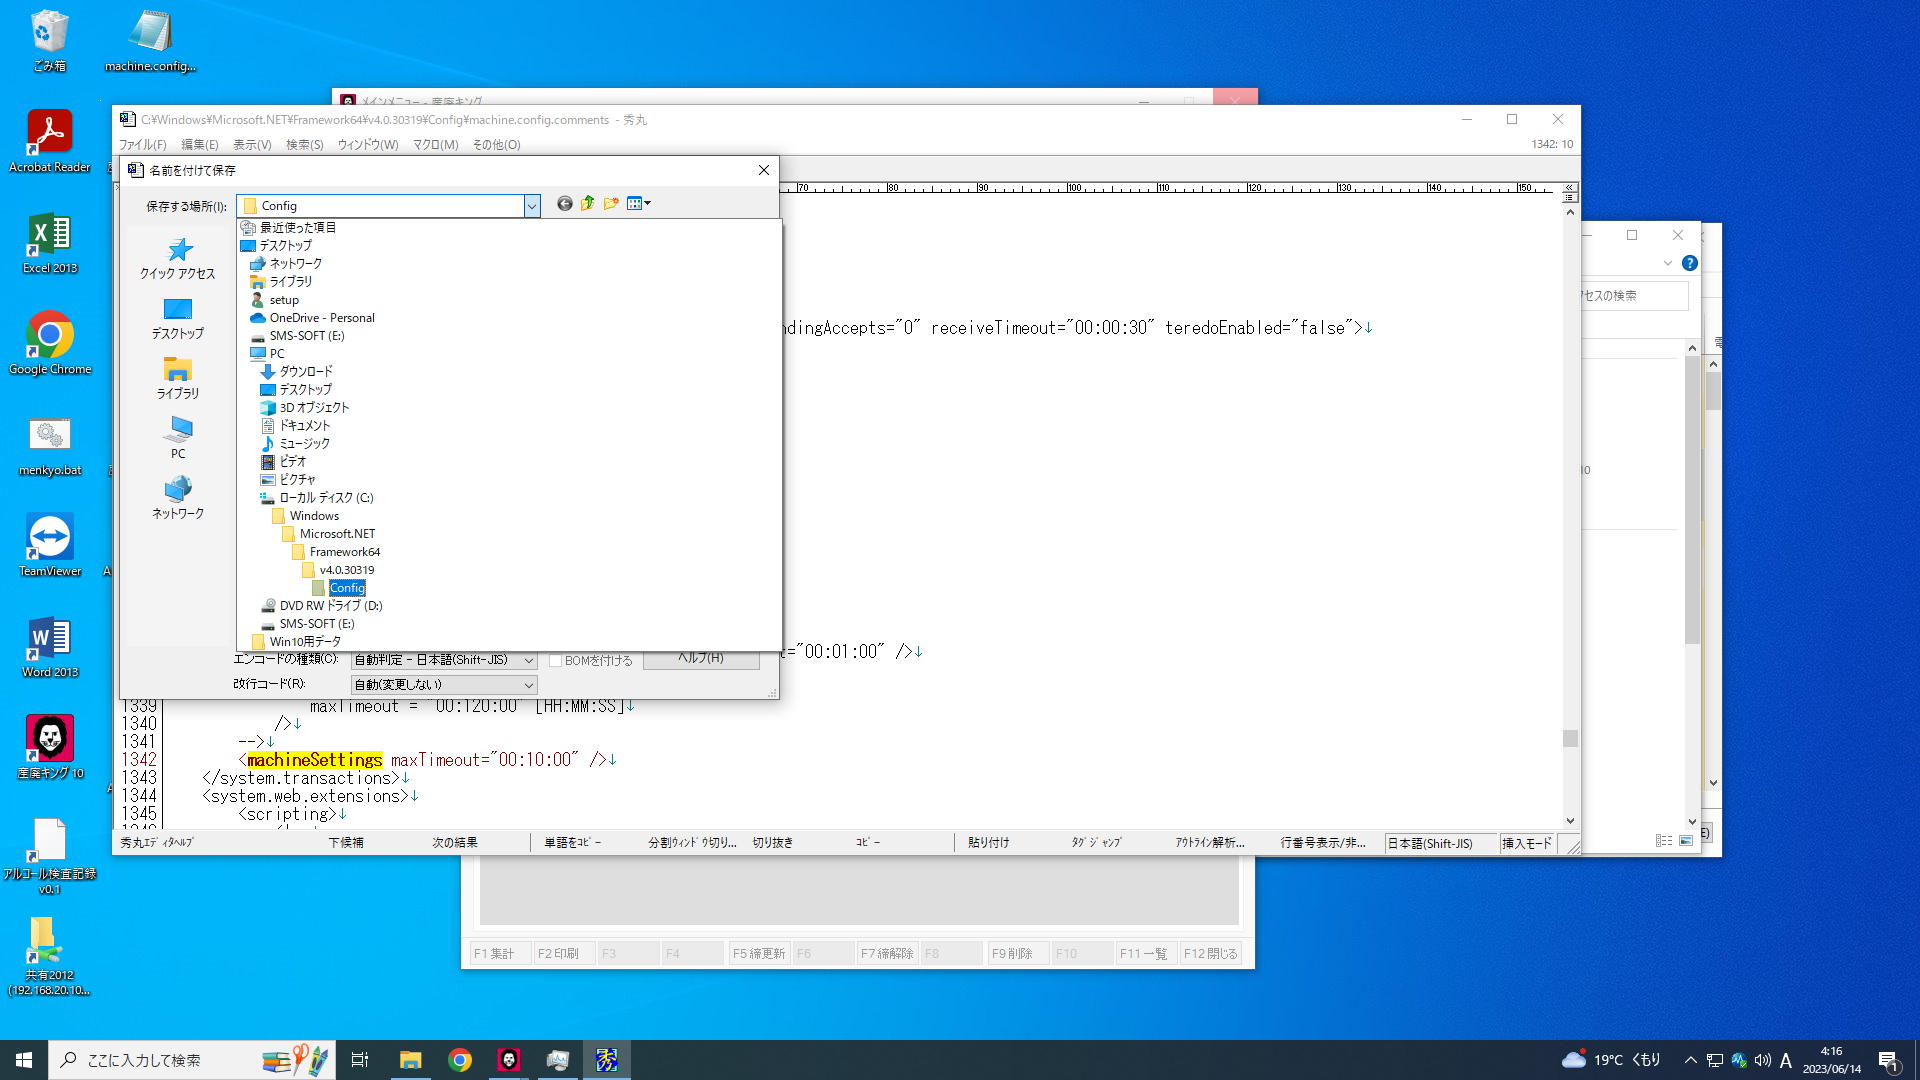Image resolution: width=1920 pixels, height=1080 pixels.
Task: Select OneDrive - Personal in the location list
Action: point(322,318)
